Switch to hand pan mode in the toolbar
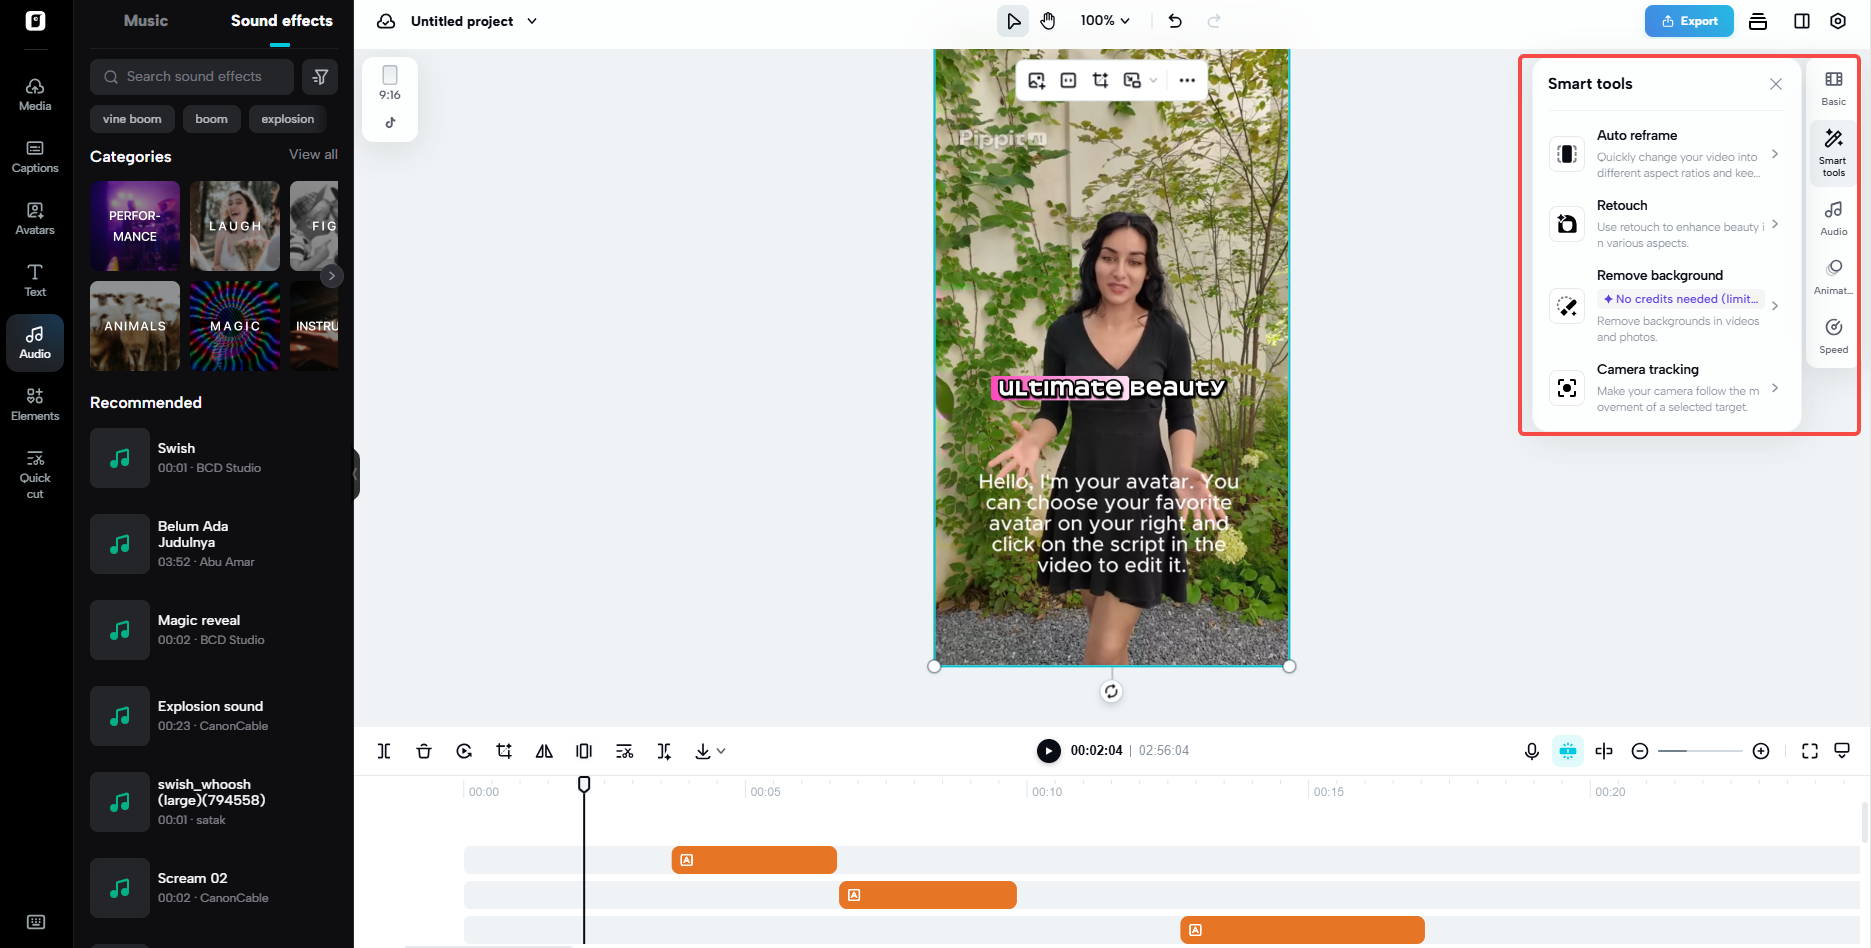This screenshot has height=948, width=1871. [x=1047, y=20]
